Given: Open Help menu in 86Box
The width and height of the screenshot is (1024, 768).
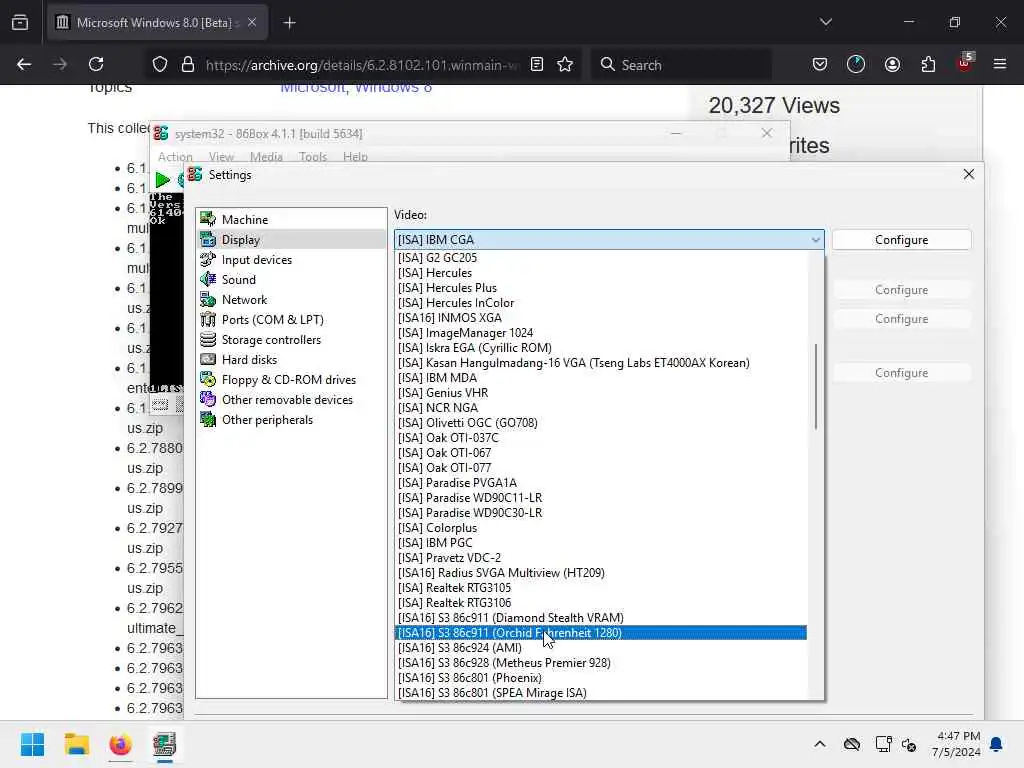Looking at the screenshot, I should click(x=355, y=157).
